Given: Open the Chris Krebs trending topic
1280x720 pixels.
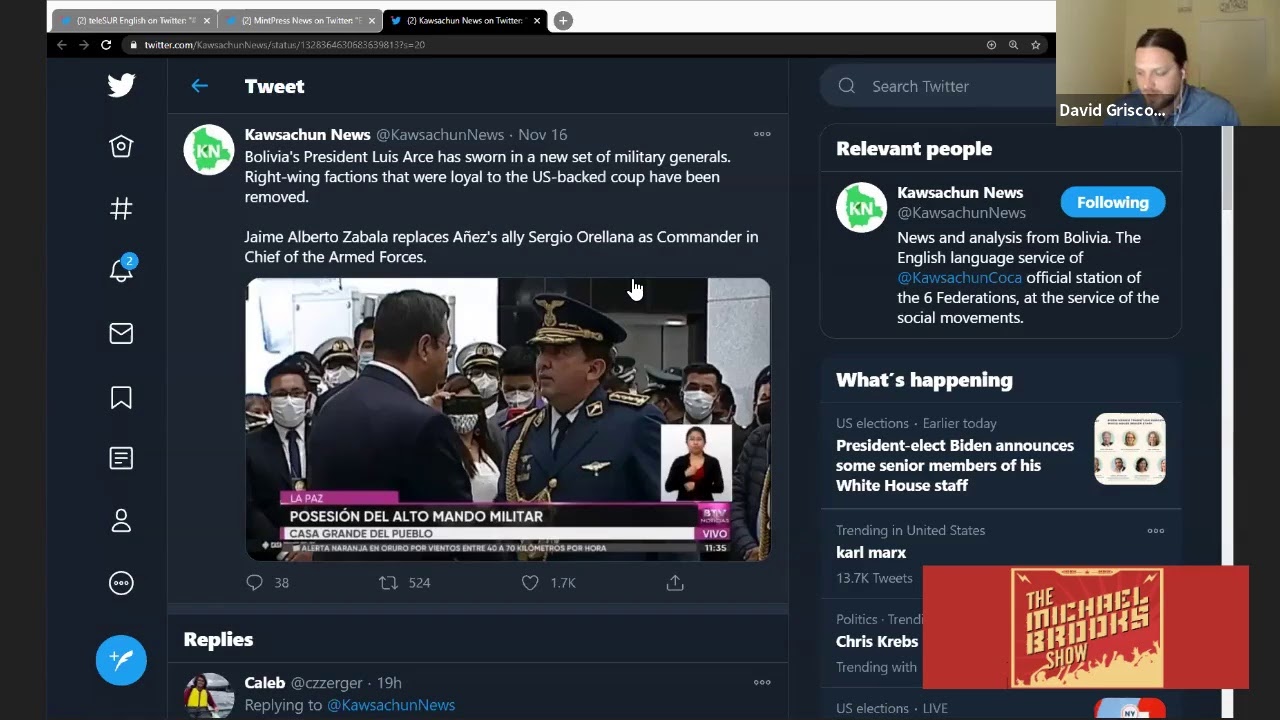Looking at the screenshot, I should [877, 642].
